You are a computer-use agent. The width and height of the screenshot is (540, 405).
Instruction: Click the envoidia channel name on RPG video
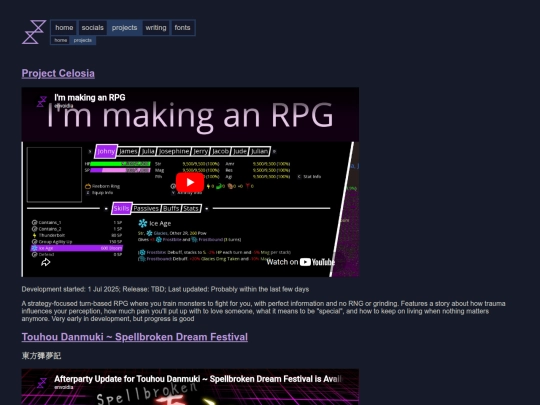point(64,106)
